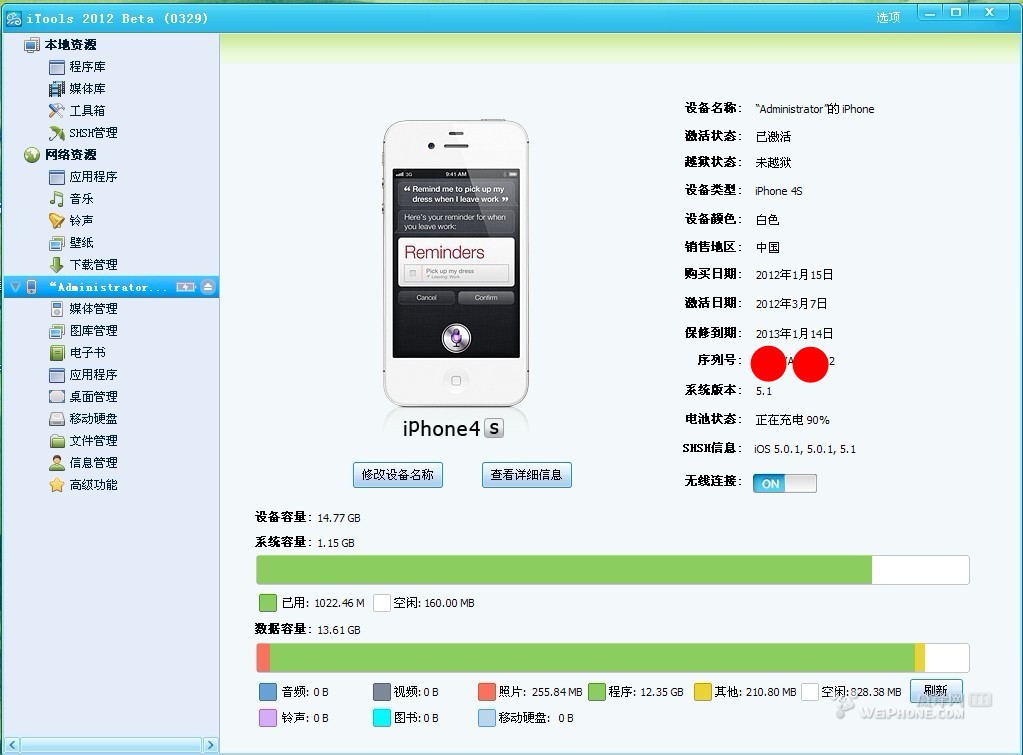Click the iTools logo in title bar
Screen dimensions: 1023x755
click(14, 19)
